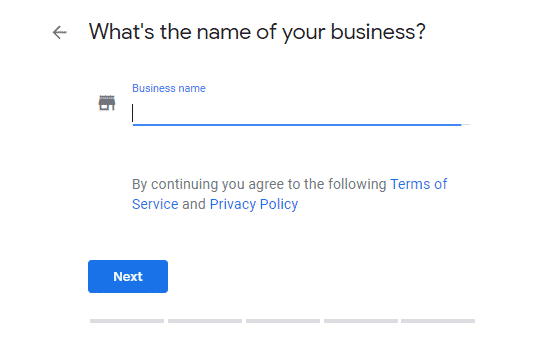Click the word 'Service' in the link
The image size is (549, 362).
(x=155, y=204)
